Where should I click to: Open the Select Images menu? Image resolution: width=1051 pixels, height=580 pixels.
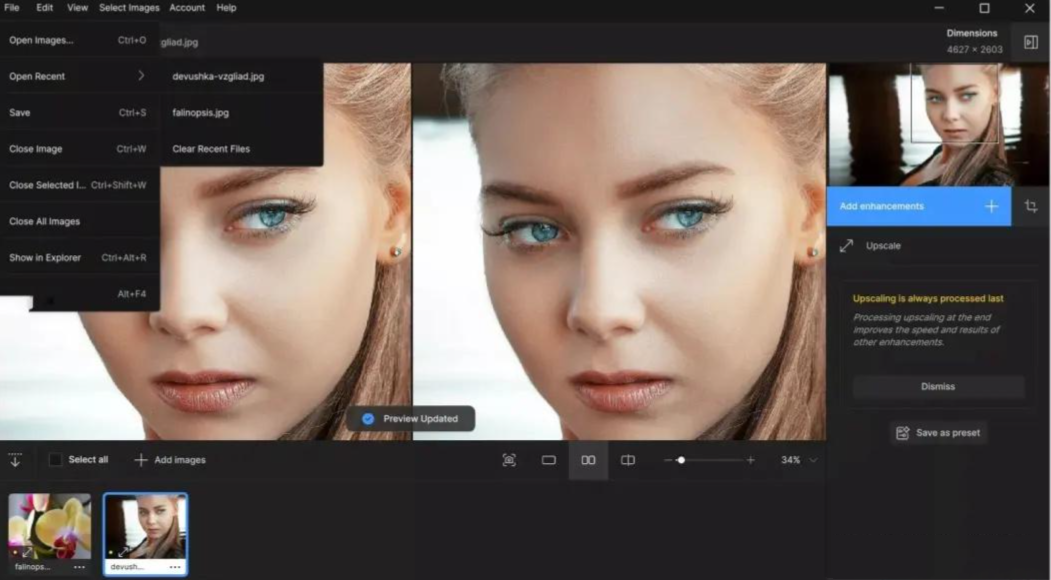click(129, 8)
